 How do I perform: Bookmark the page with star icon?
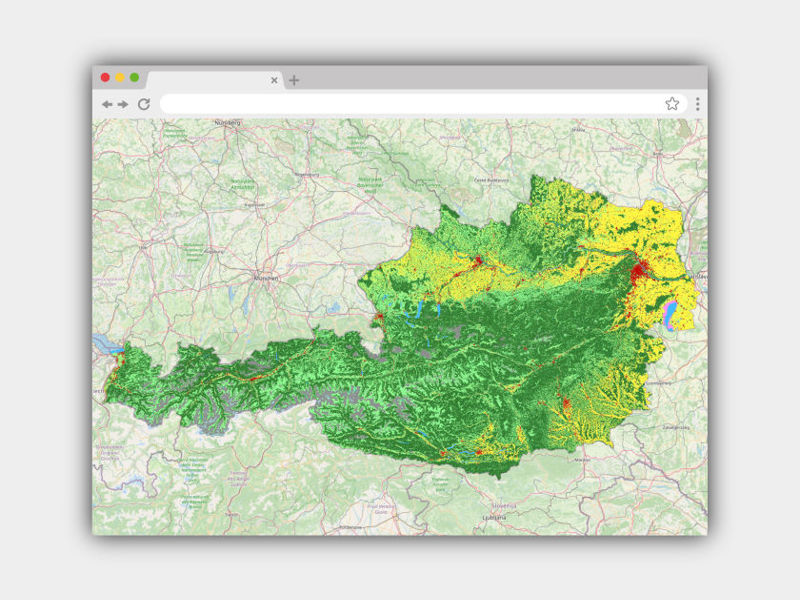672,104
